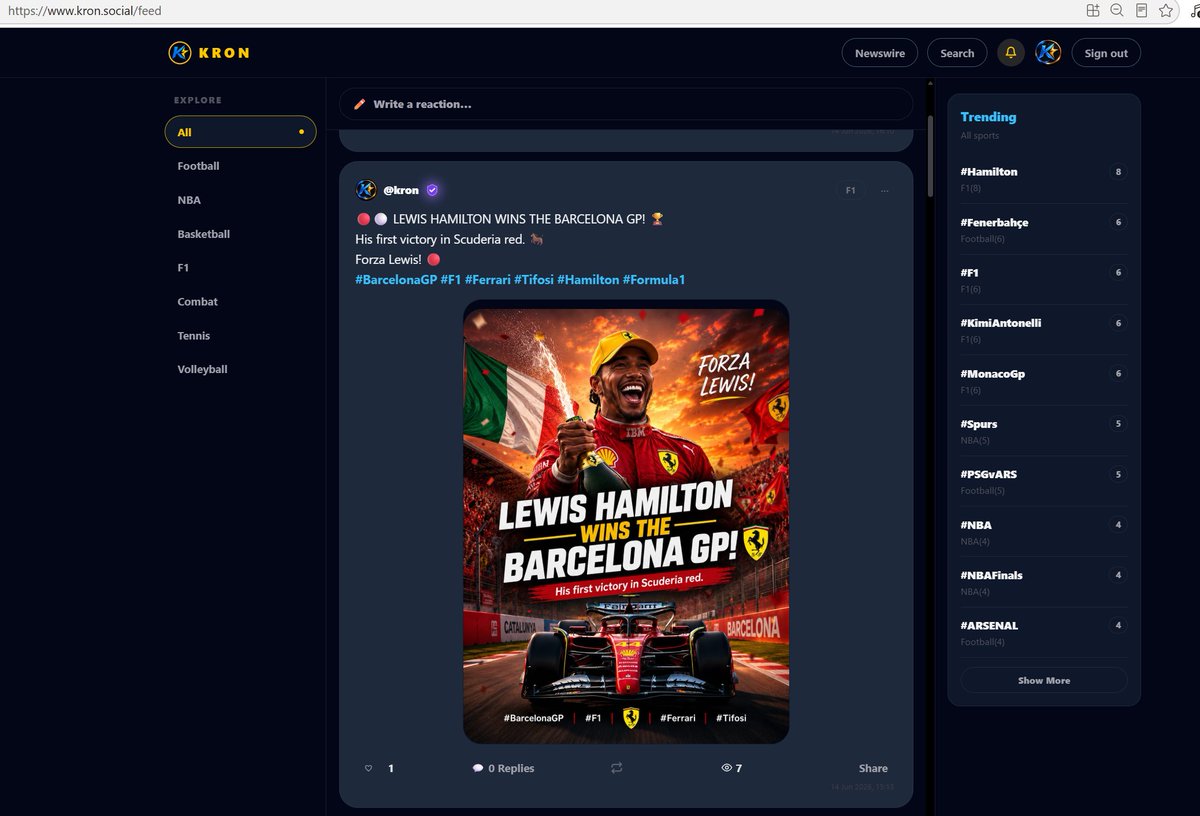This screenshot has width=1200, height=816.
Task: Click Show More in Trending panel
Action: [x=1044, y=680]
